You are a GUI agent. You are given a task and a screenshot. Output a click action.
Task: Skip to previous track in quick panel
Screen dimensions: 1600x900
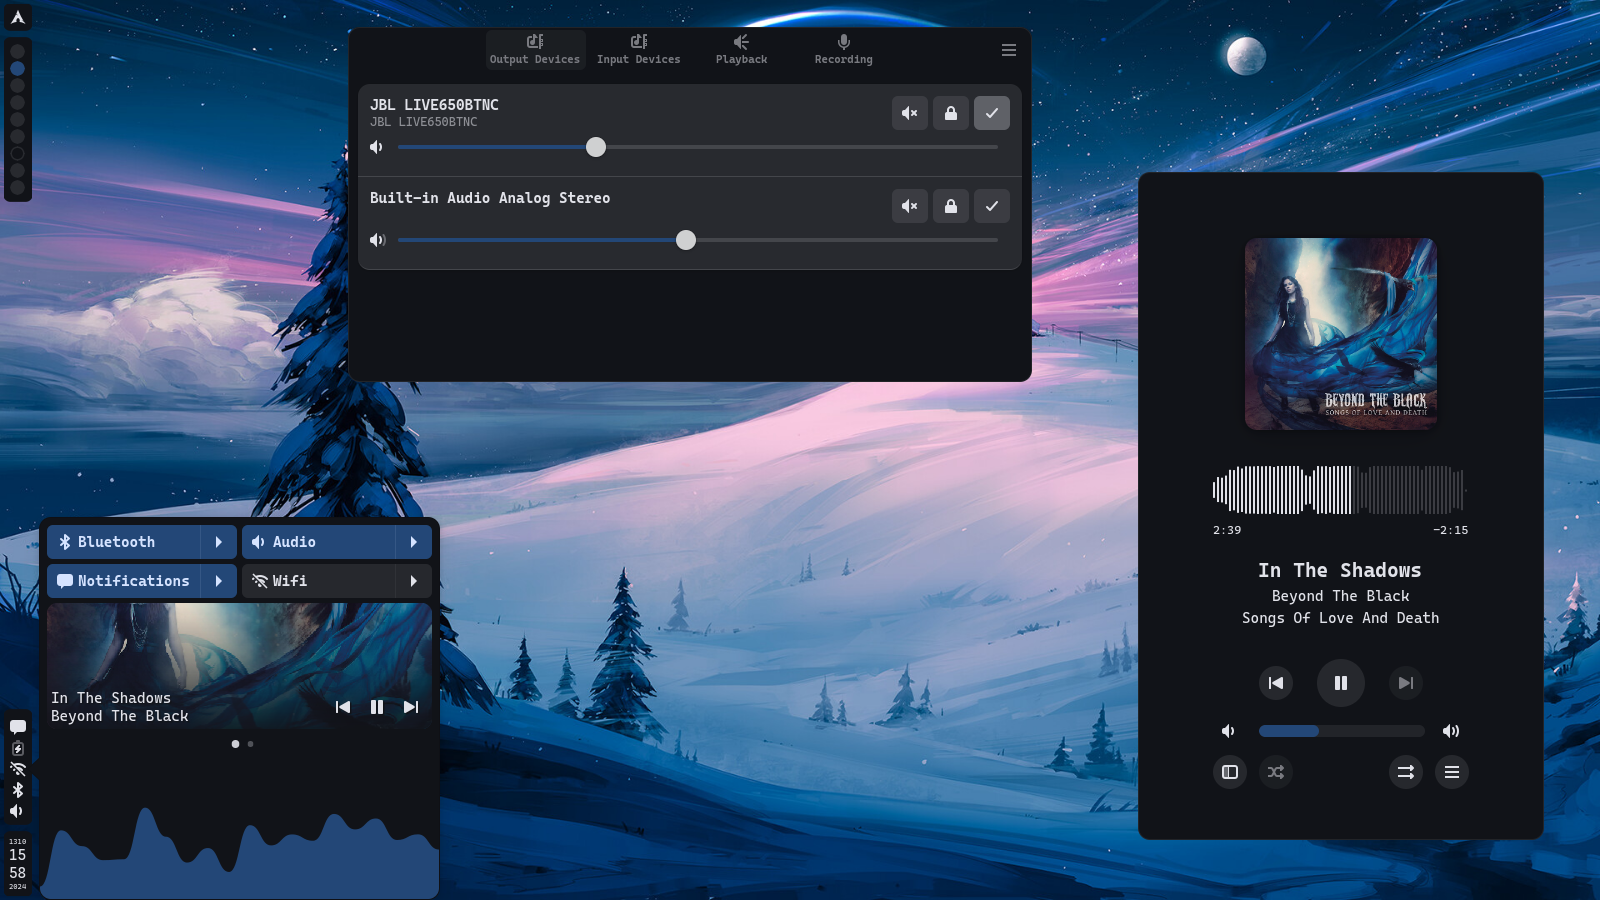(343, 707)
